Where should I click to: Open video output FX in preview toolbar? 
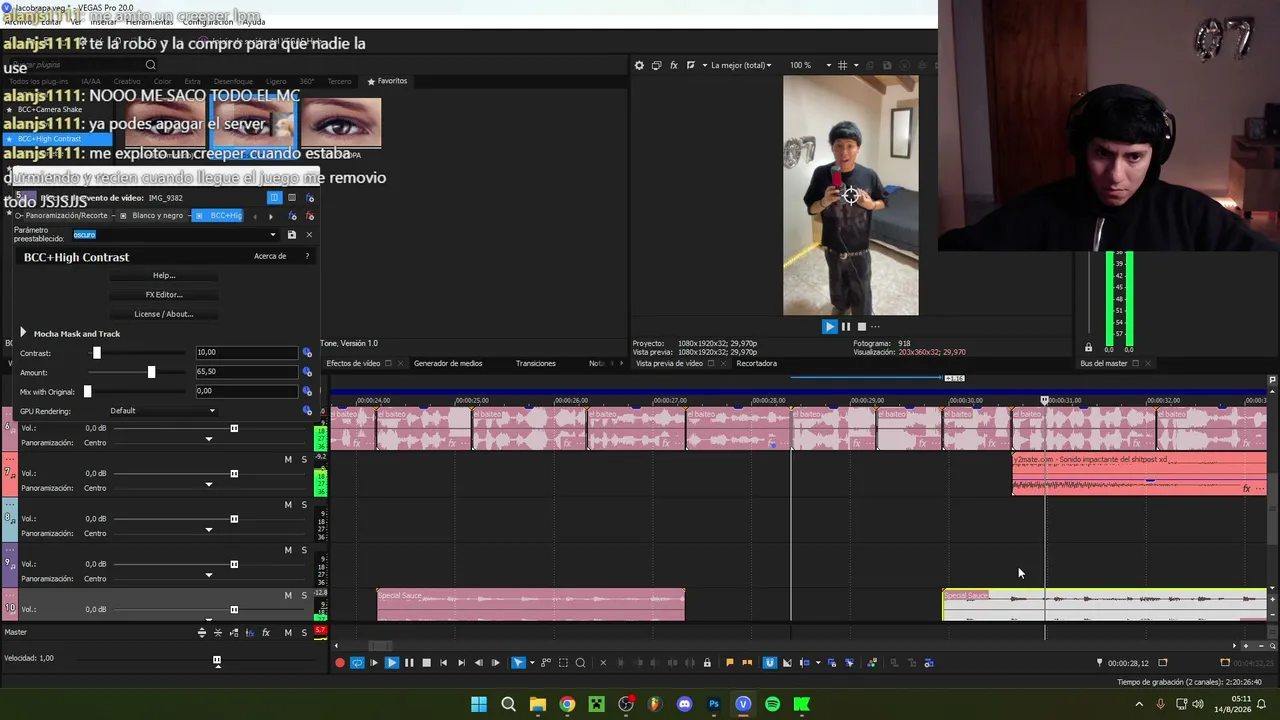pos(673,65)
